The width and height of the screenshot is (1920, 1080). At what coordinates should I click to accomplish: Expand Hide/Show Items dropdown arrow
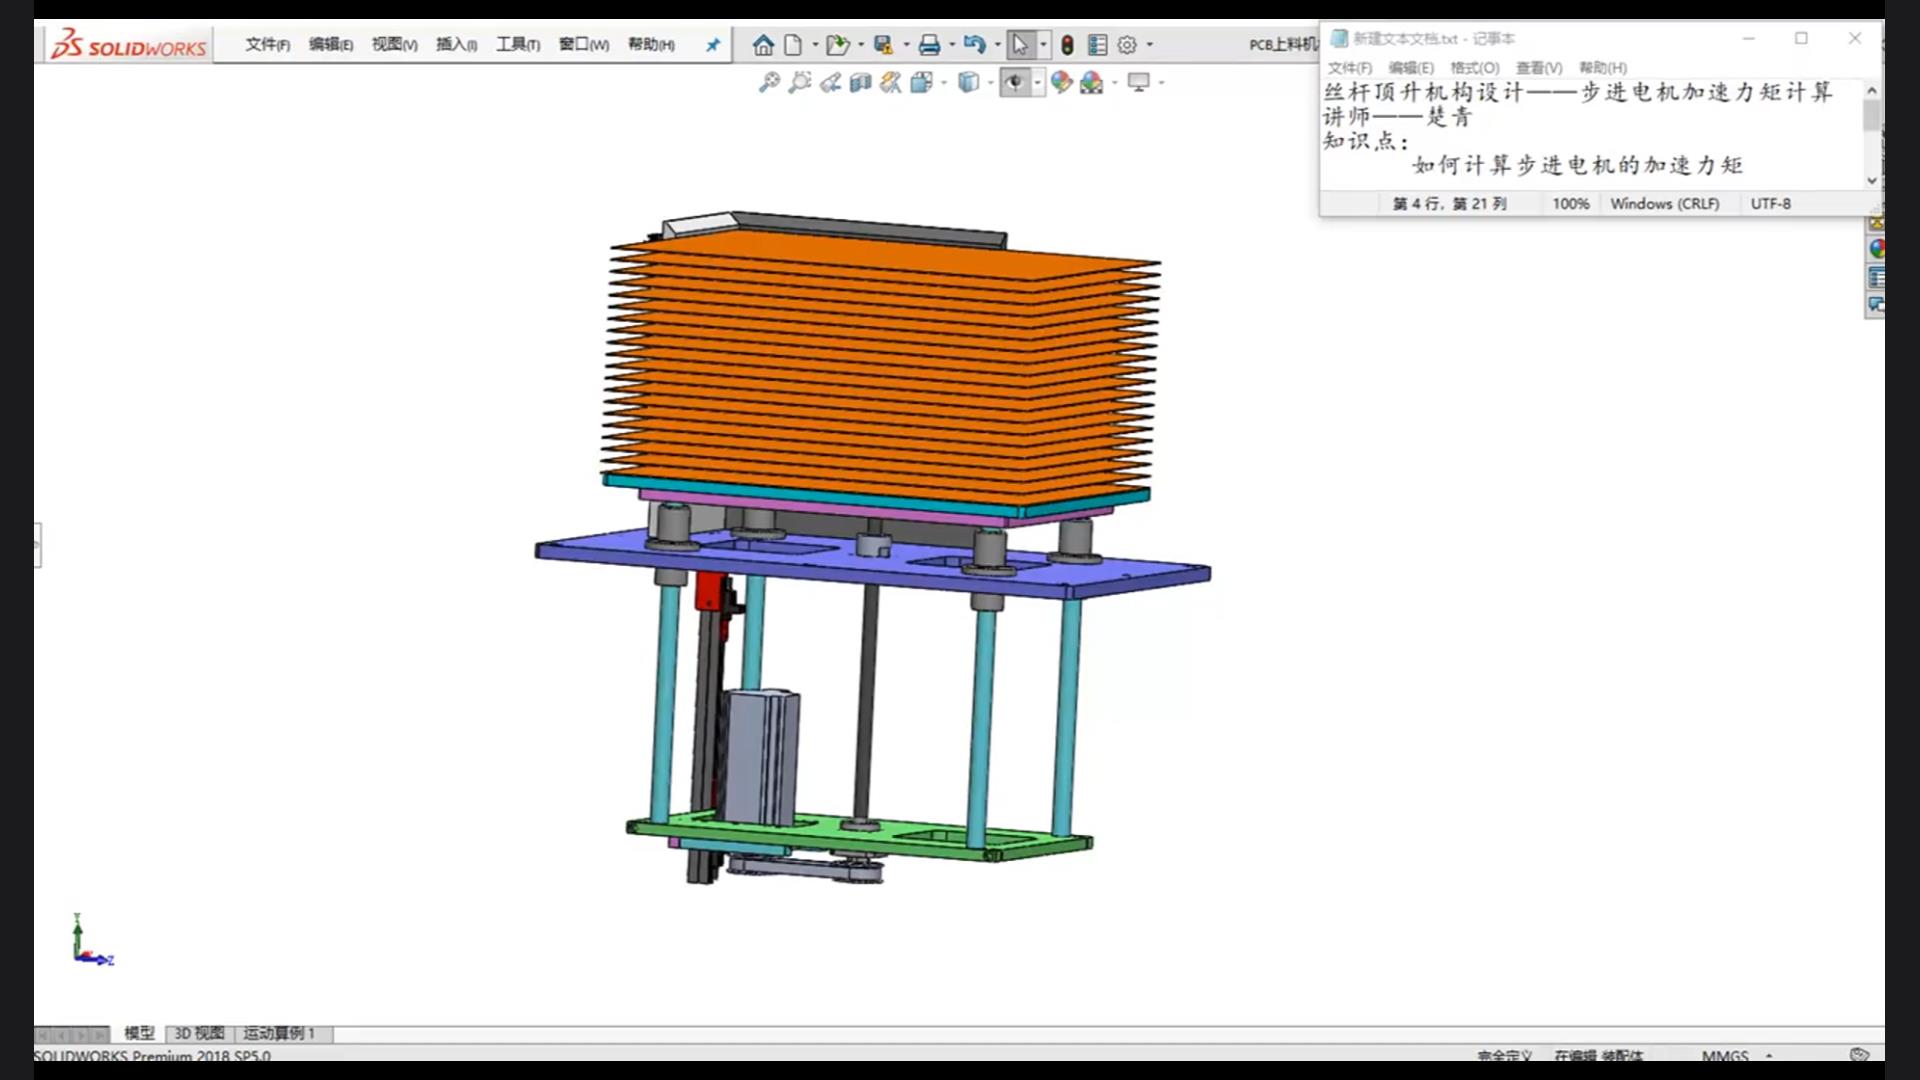tap(1038, 83)
